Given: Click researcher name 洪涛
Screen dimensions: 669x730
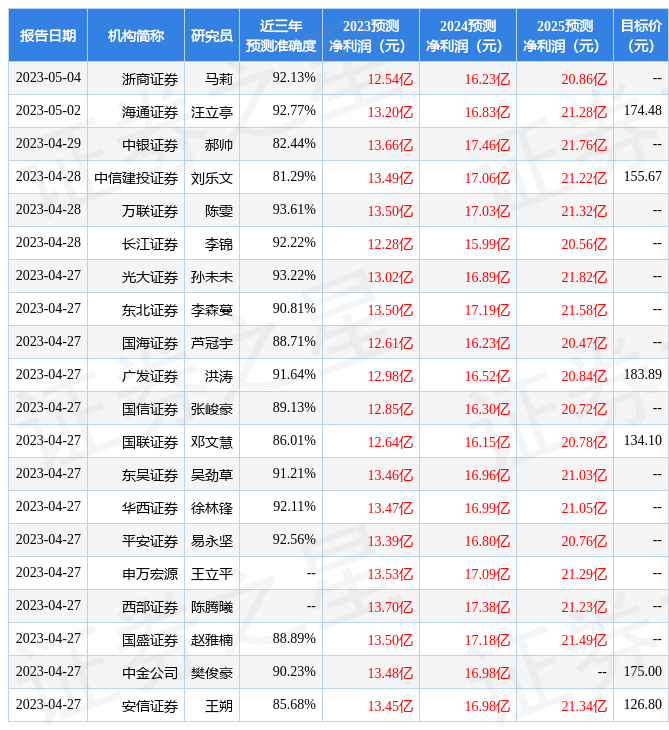Looking at the screenshot, I should [219, 376].
